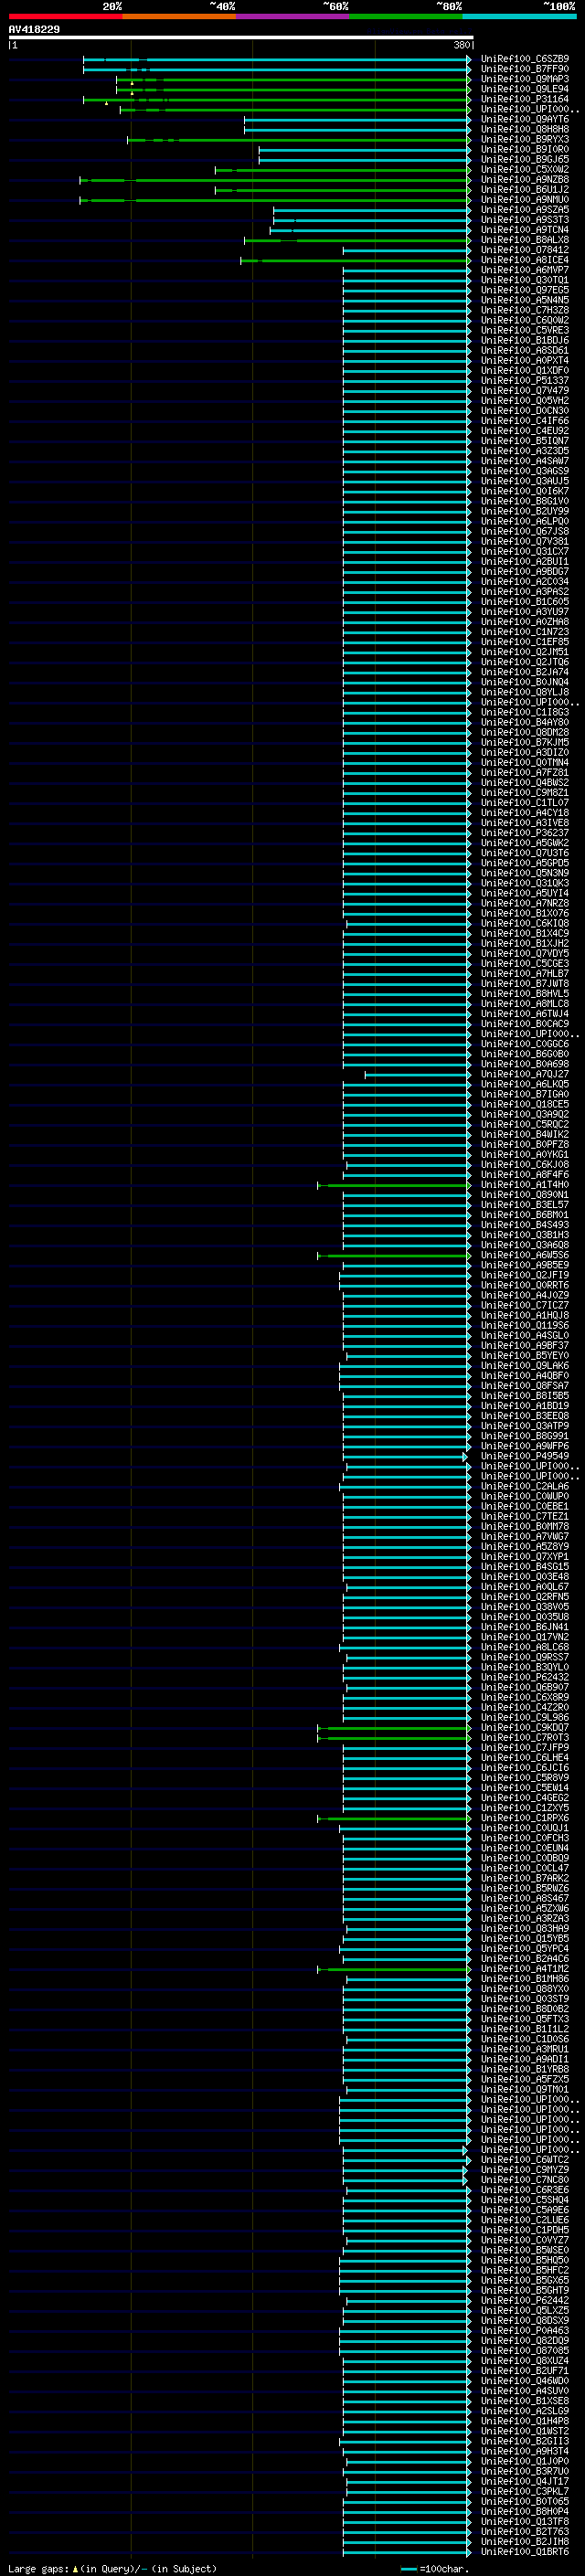Click label UniRef100_A9NMU0
Screen dimensions: 585x2576
pos(525,199)
